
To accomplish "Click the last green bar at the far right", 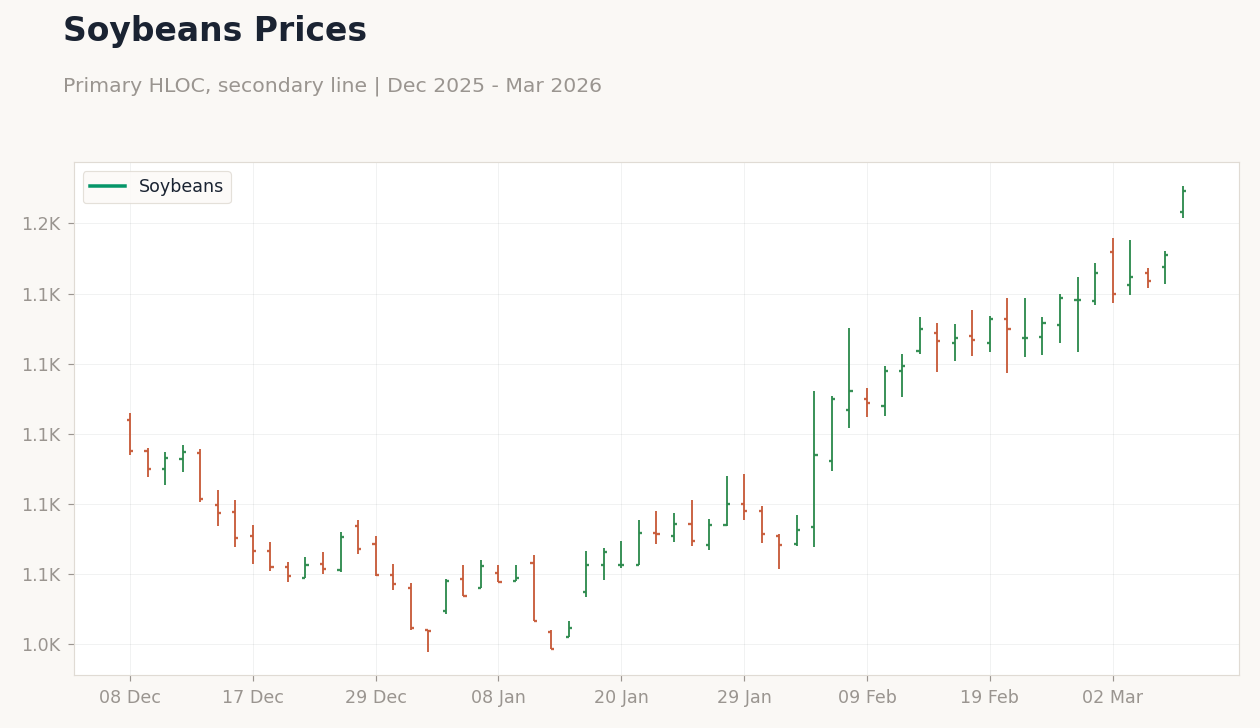I will coord(1183,202).
